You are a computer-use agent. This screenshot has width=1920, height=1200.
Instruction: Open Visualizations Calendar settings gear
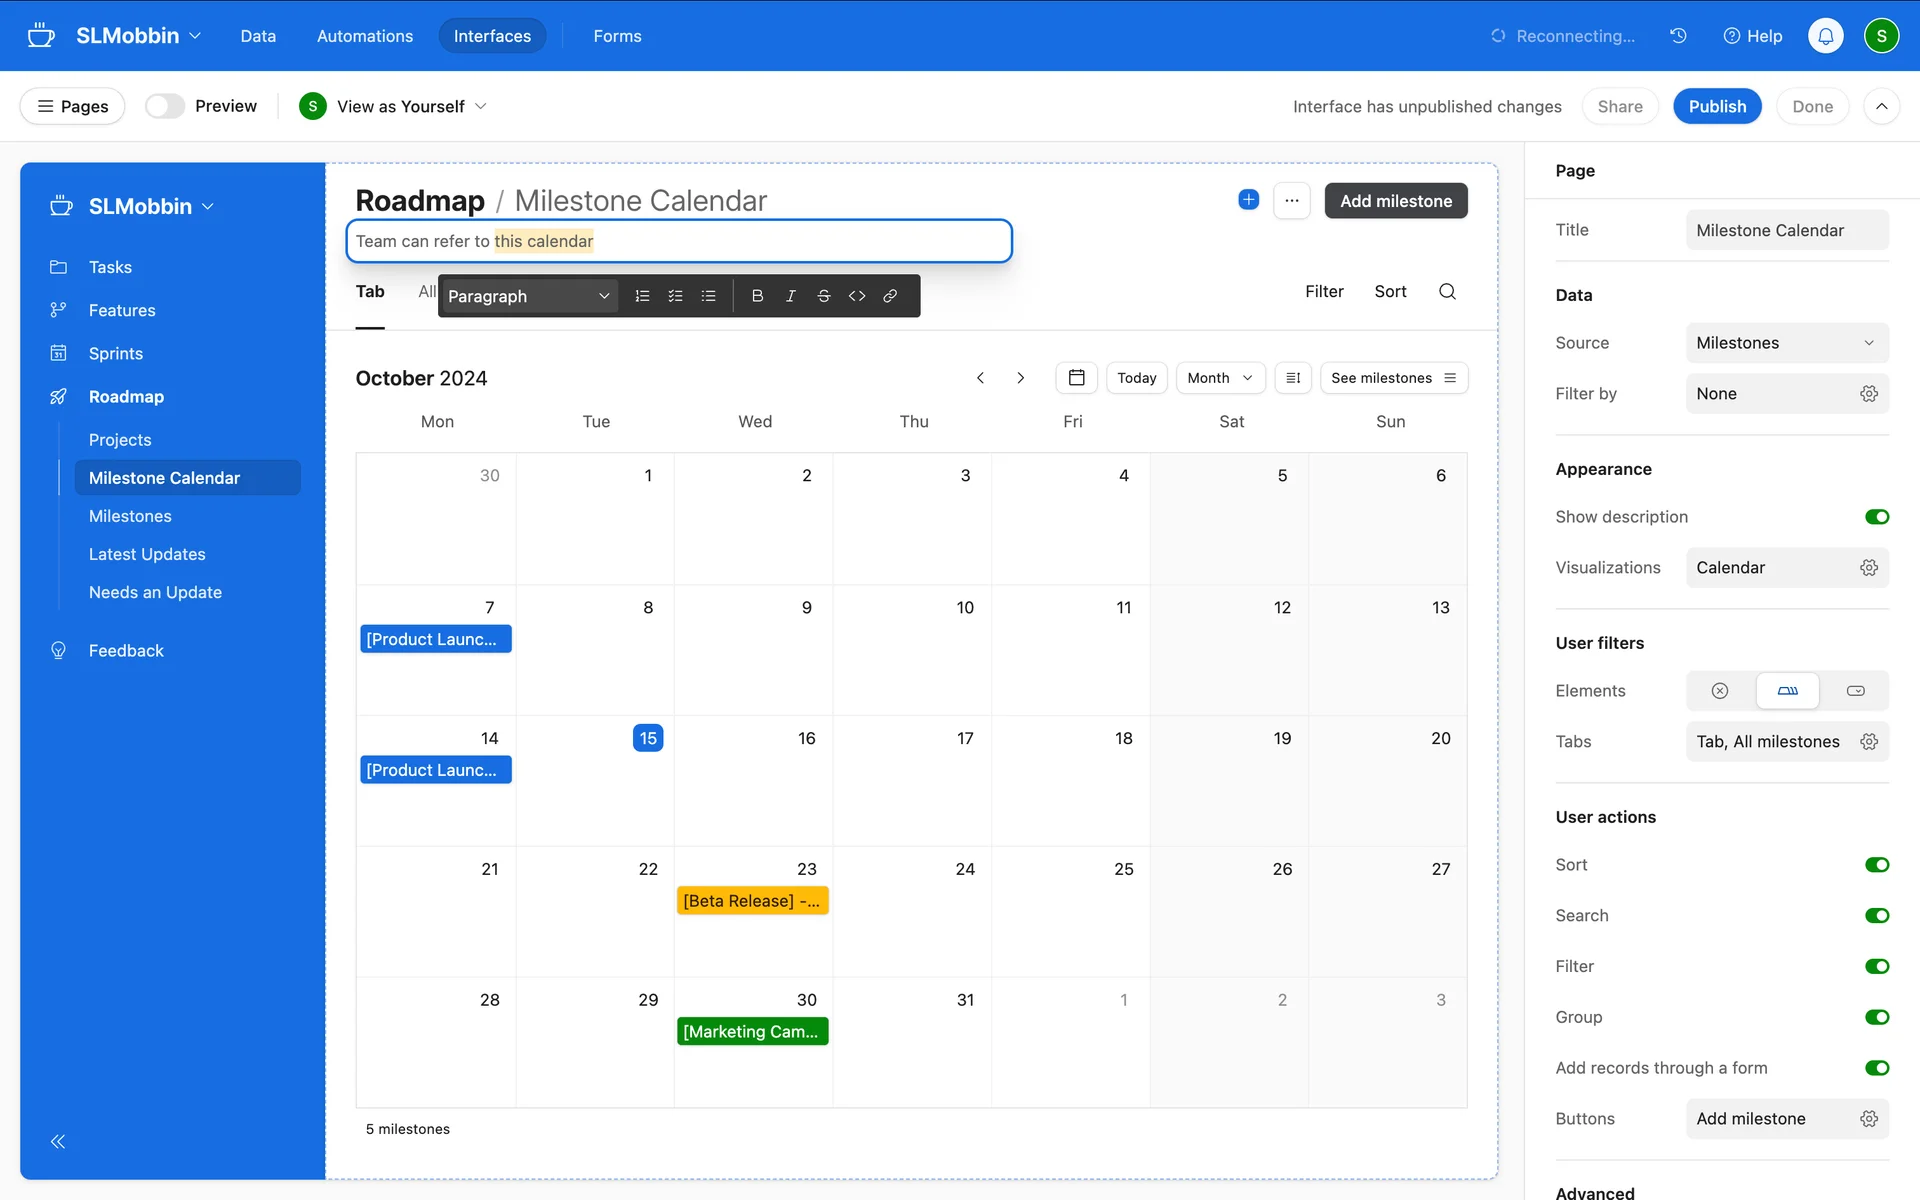pyautogui.click(x=1868, y=568)
